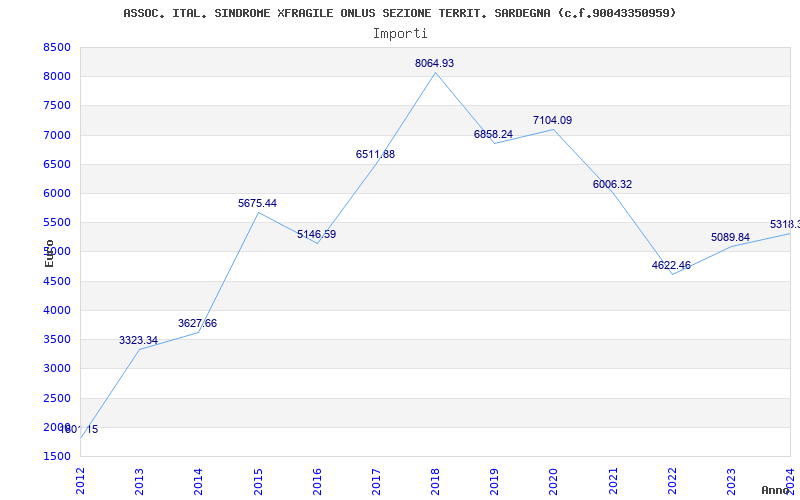
Task: Click the 1500 y-axis value
Action: (57, 456)
